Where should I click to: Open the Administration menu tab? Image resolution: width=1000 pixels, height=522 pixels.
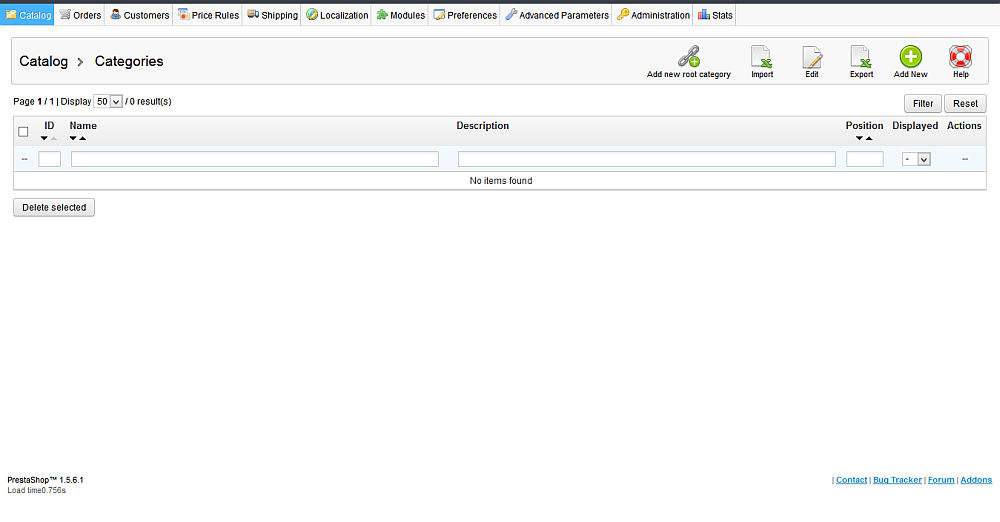pos(652,15)
